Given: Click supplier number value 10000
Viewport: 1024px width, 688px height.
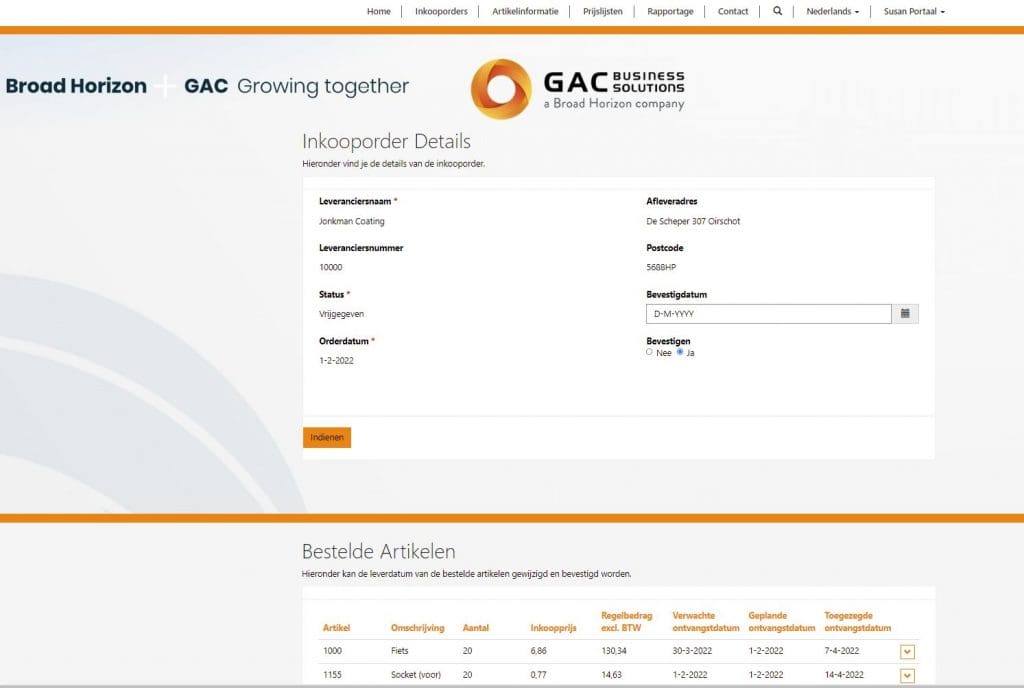Looking at the screenshot, I should [x=330, y=267].
